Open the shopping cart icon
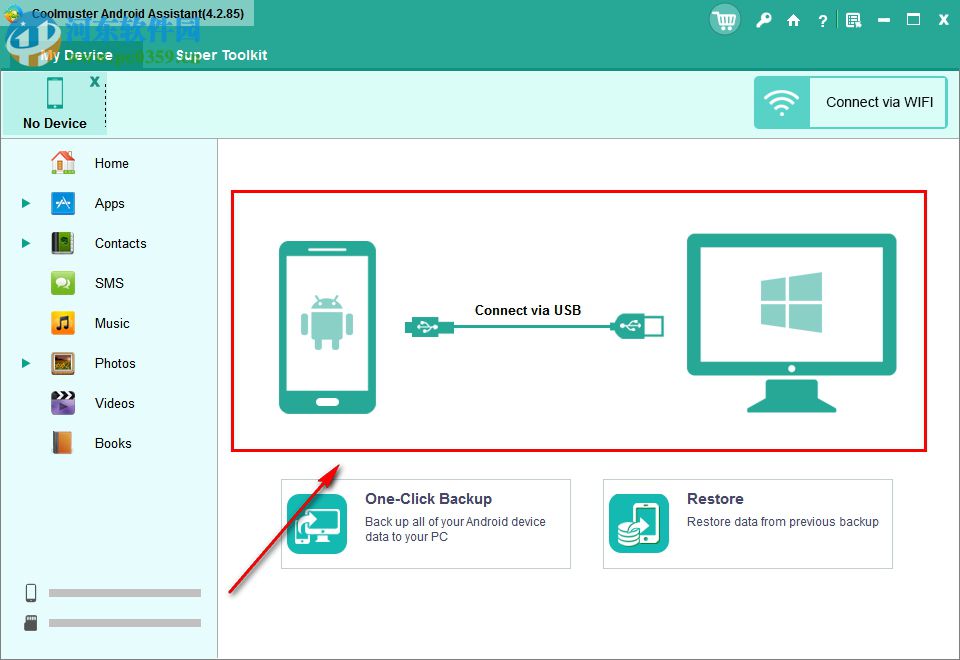 724,19
